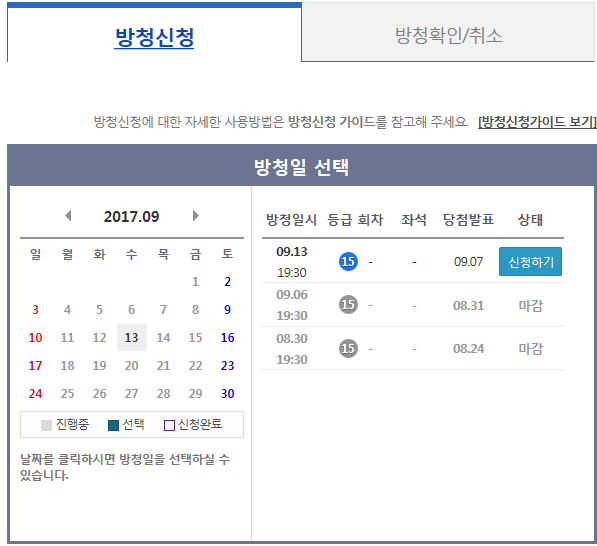Screen dimensions: 597x546
Task: Select calendar date 14
Action: point(163,337)
